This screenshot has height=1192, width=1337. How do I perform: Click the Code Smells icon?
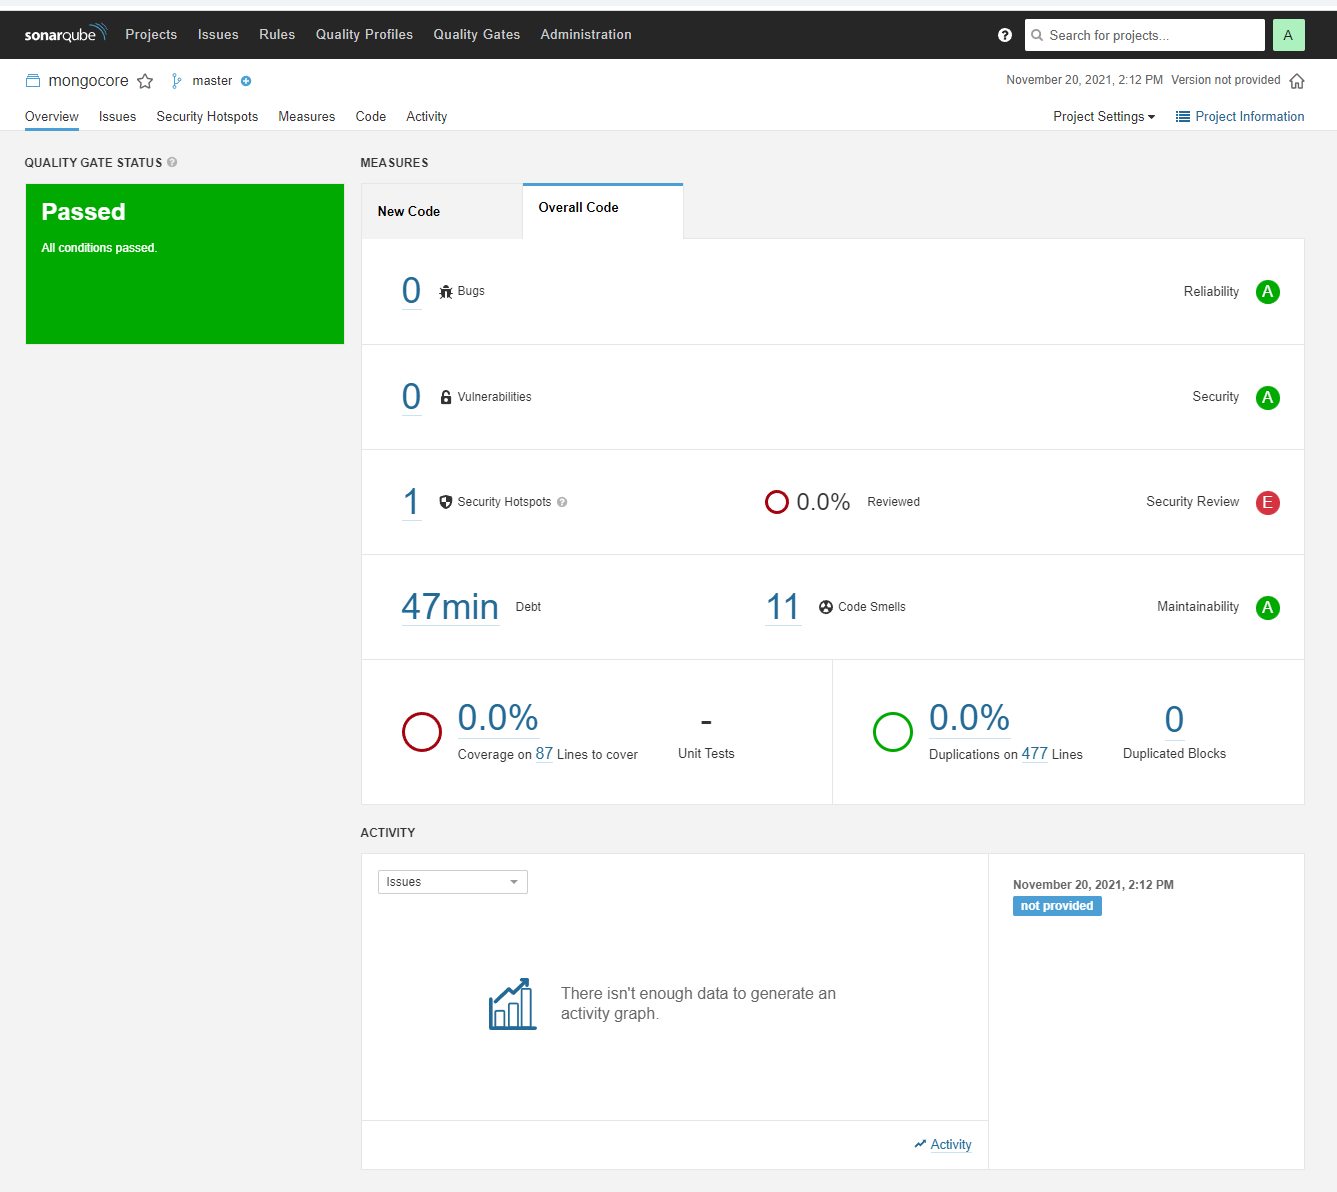[826, 607]
